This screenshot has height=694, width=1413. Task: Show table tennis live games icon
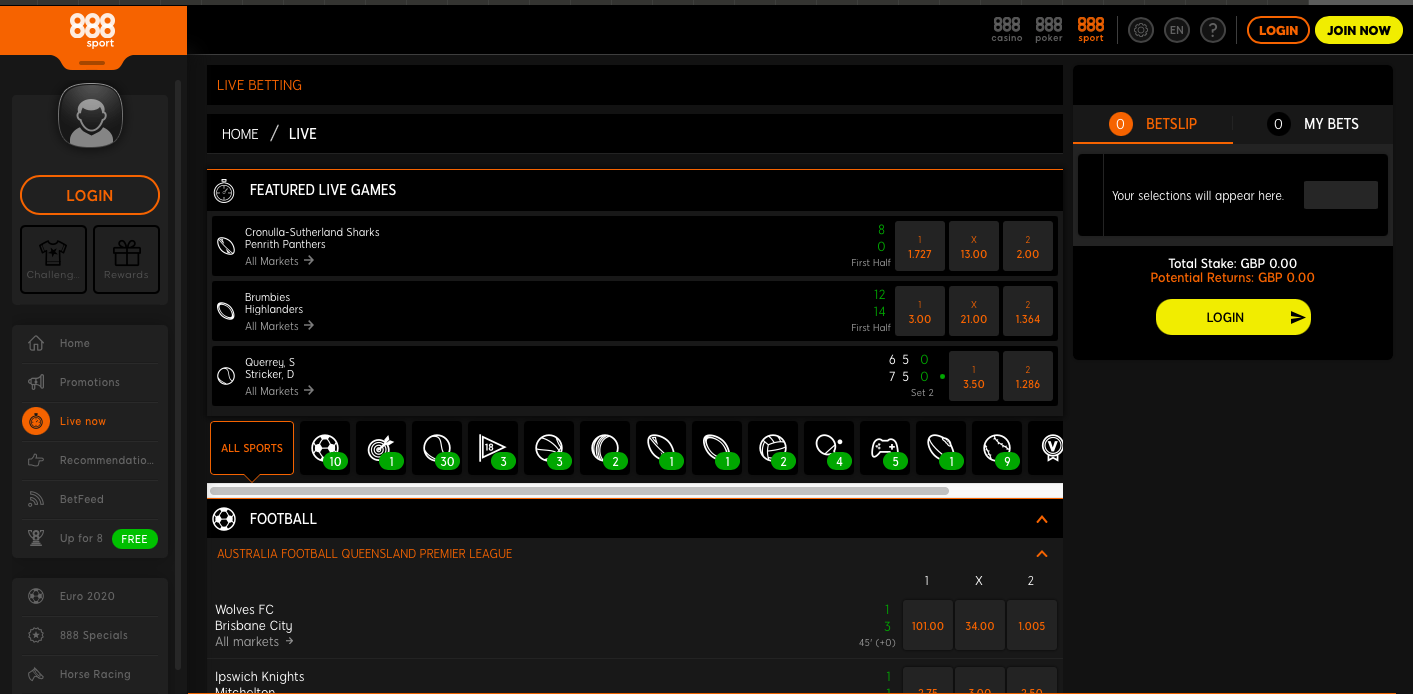(829, 448)
